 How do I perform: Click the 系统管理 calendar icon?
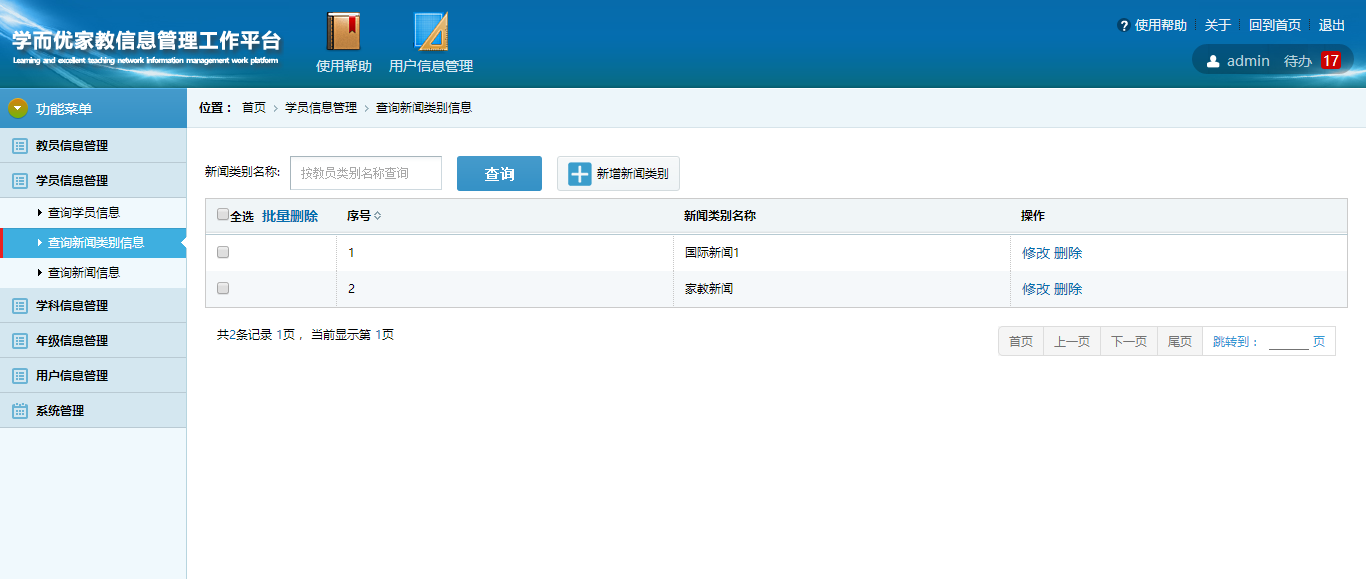coord(19,411)
